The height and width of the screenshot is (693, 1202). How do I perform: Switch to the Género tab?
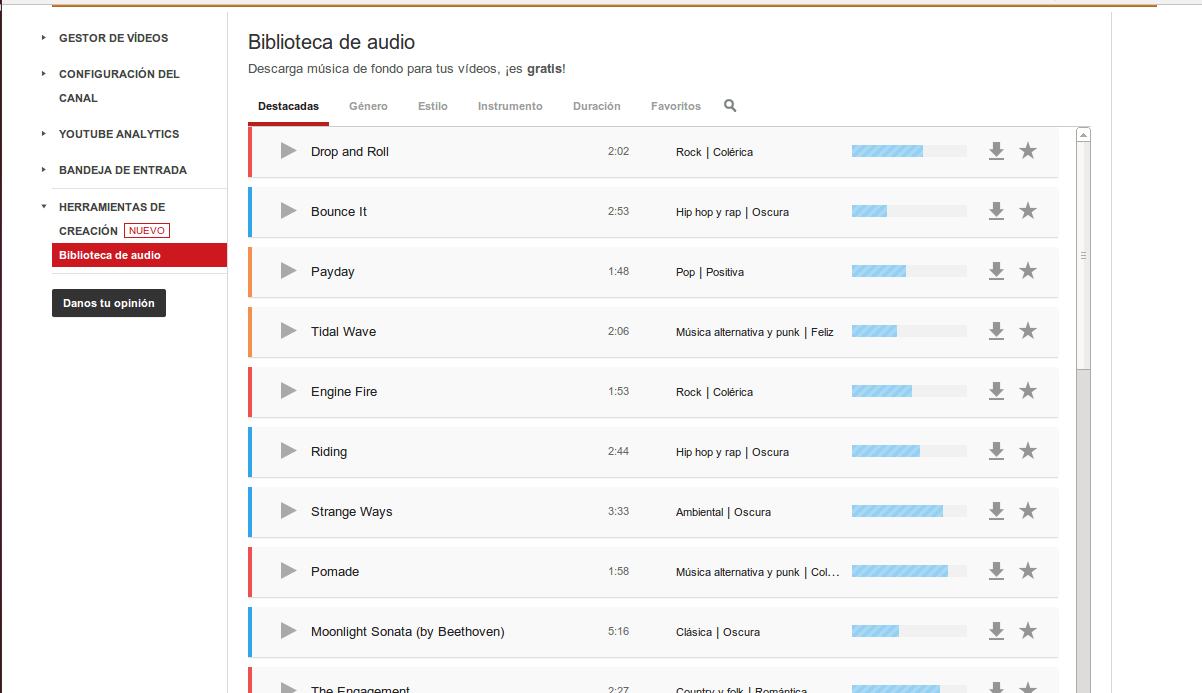point(368,106)
